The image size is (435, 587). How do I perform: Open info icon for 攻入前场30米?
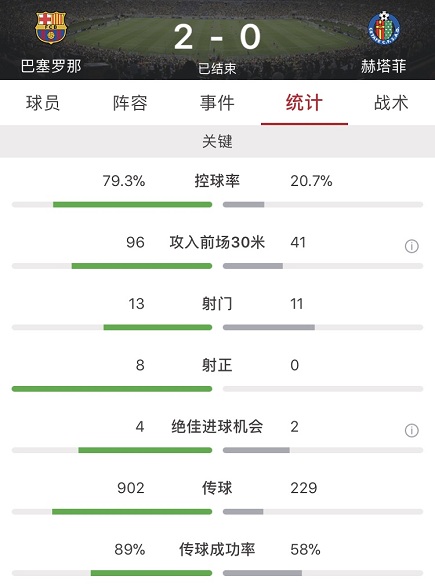point(411,246)
